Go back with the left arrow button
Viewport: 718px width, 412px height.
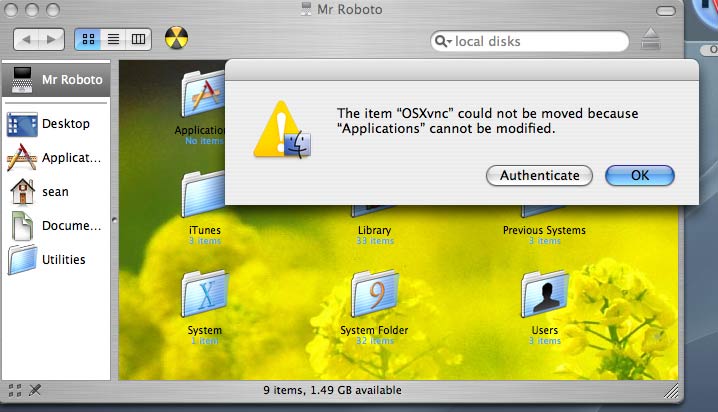click(x=26, y=39)
